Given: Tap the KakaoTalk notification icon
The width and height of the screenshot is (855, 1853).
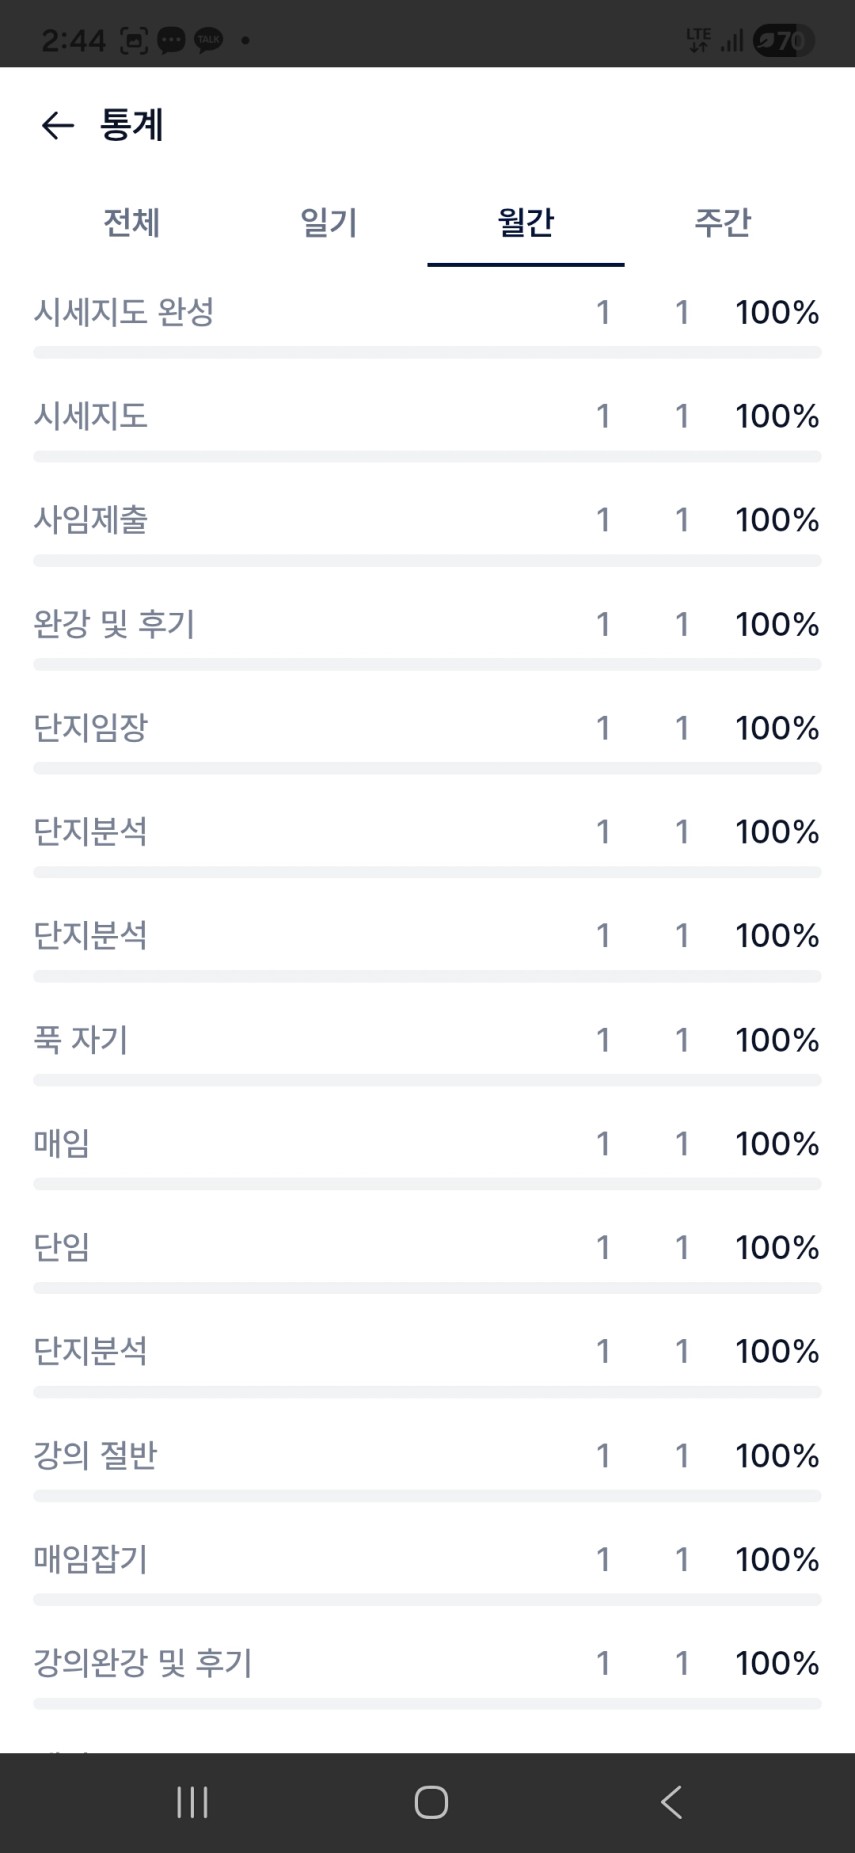Looking at the screenshot, I should point(208,41).
